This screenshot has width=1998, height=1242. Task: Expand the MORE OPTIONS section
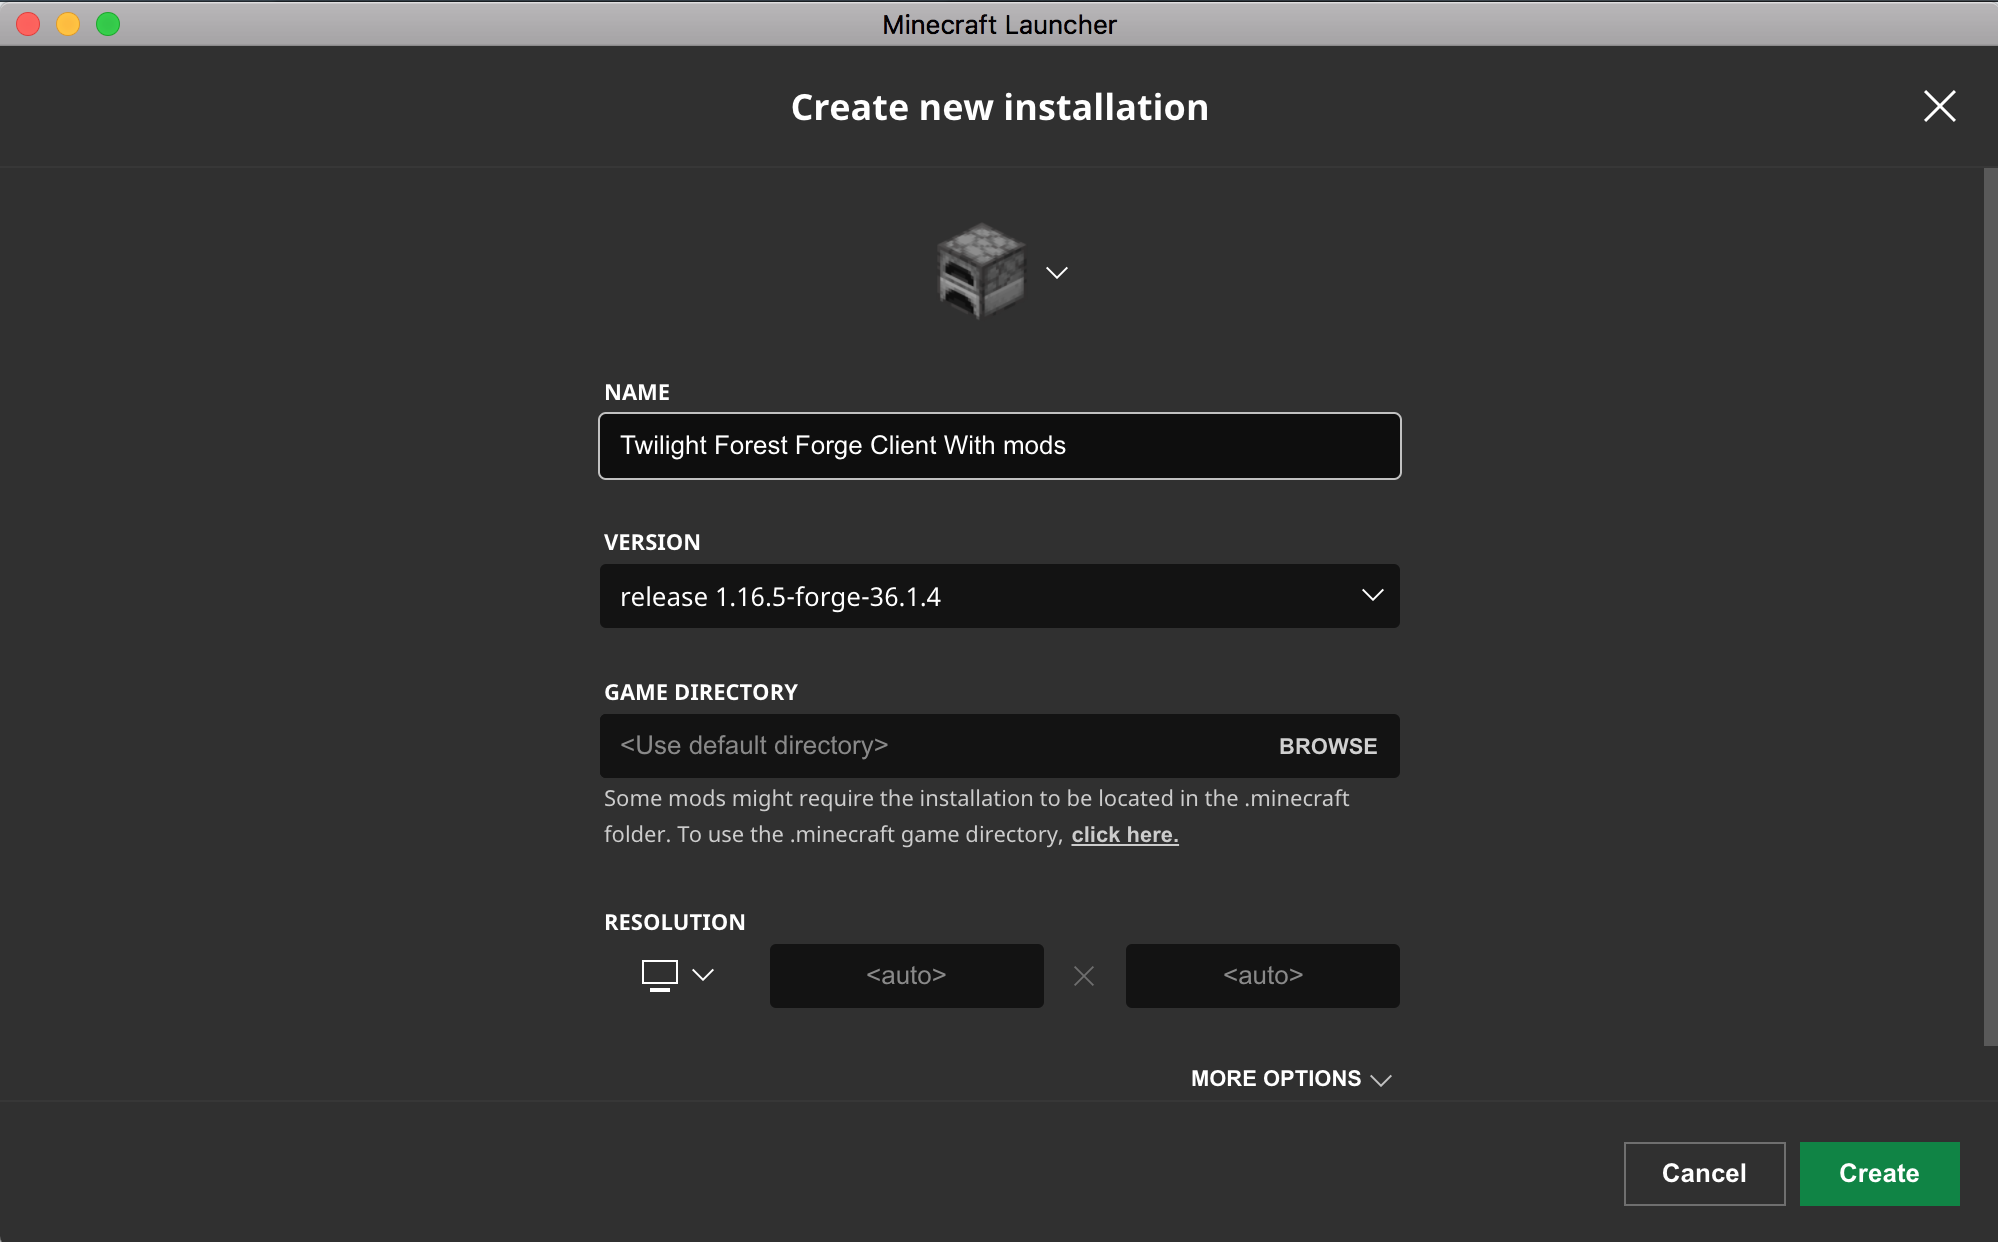tap(1287, 1079)
